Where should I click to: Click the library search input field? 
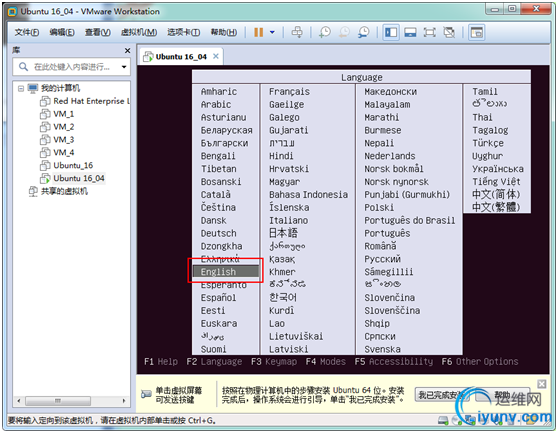(x=72, y=67)
